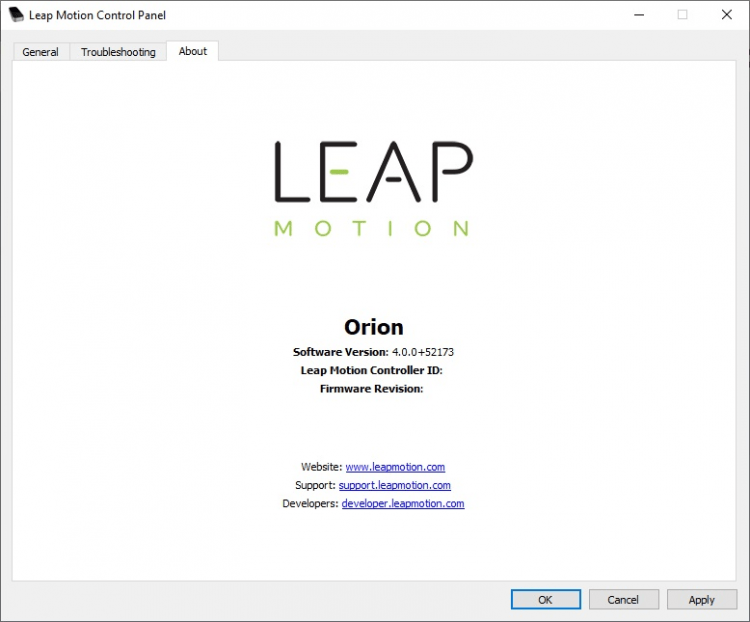Click the Developers: label

pos(310,503)
